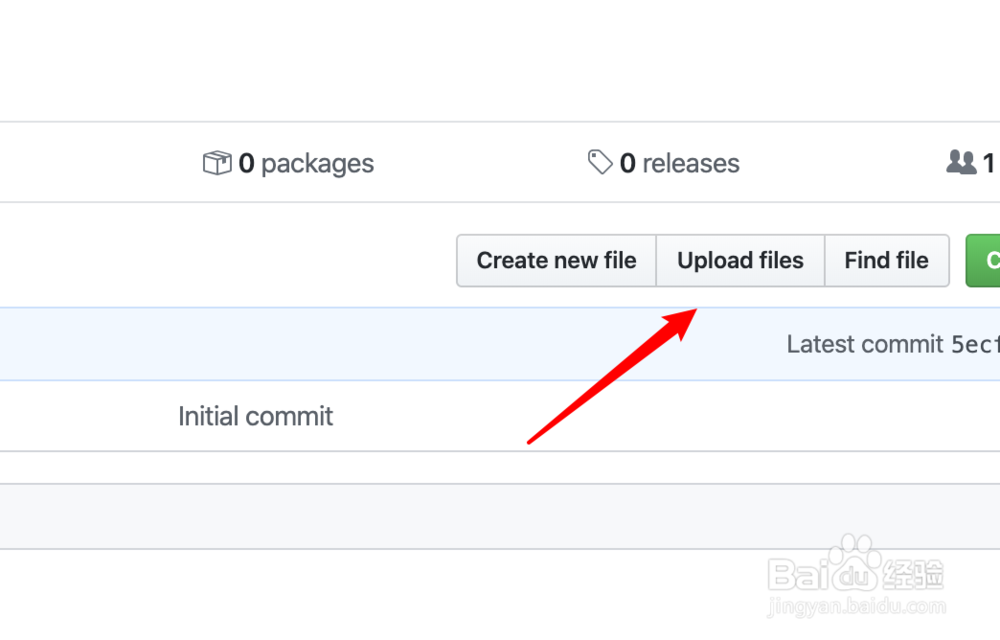Click the green button at right edge
Screen dimensions: 1000x640
point(984,261)
